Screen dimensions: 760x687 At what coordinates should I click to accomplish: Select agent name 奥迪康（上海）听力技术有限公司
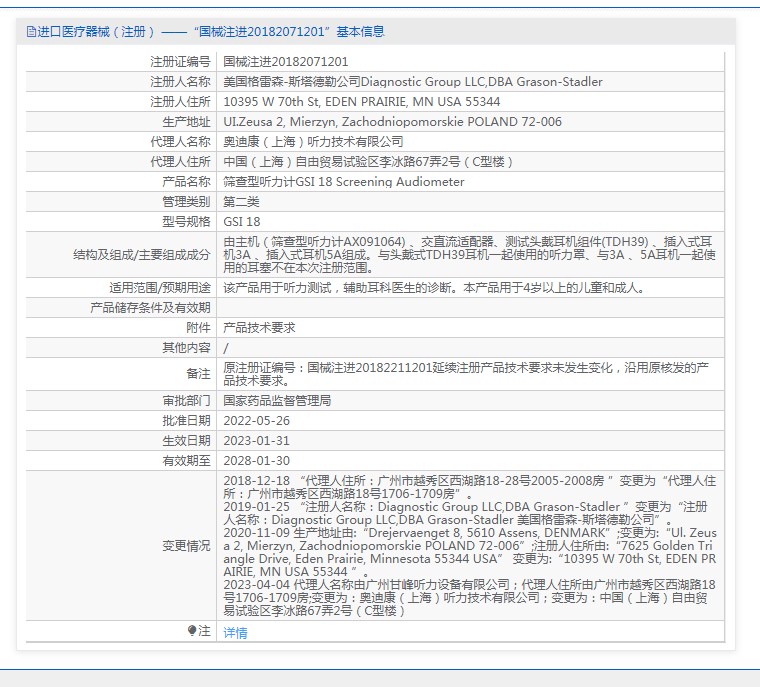(x=313, y=142)
